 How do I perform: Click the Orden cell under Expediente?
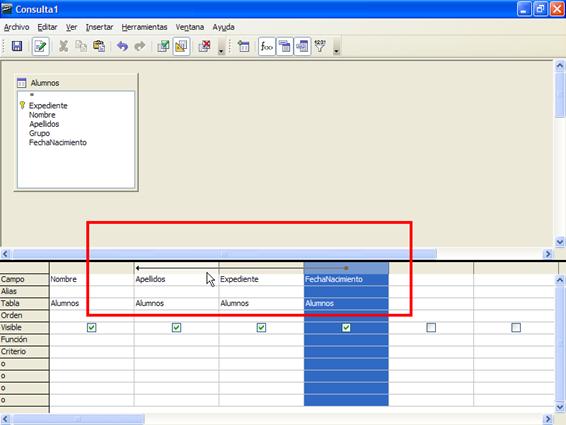click(x=261, y=316)
